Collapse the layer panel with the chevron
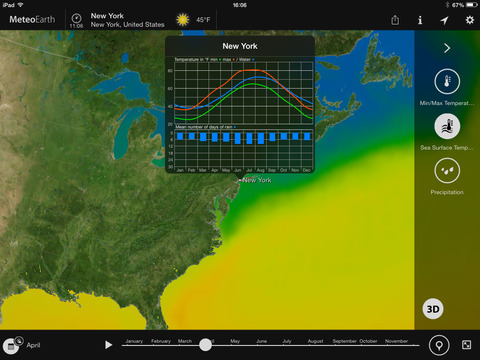 pos(447,48)
